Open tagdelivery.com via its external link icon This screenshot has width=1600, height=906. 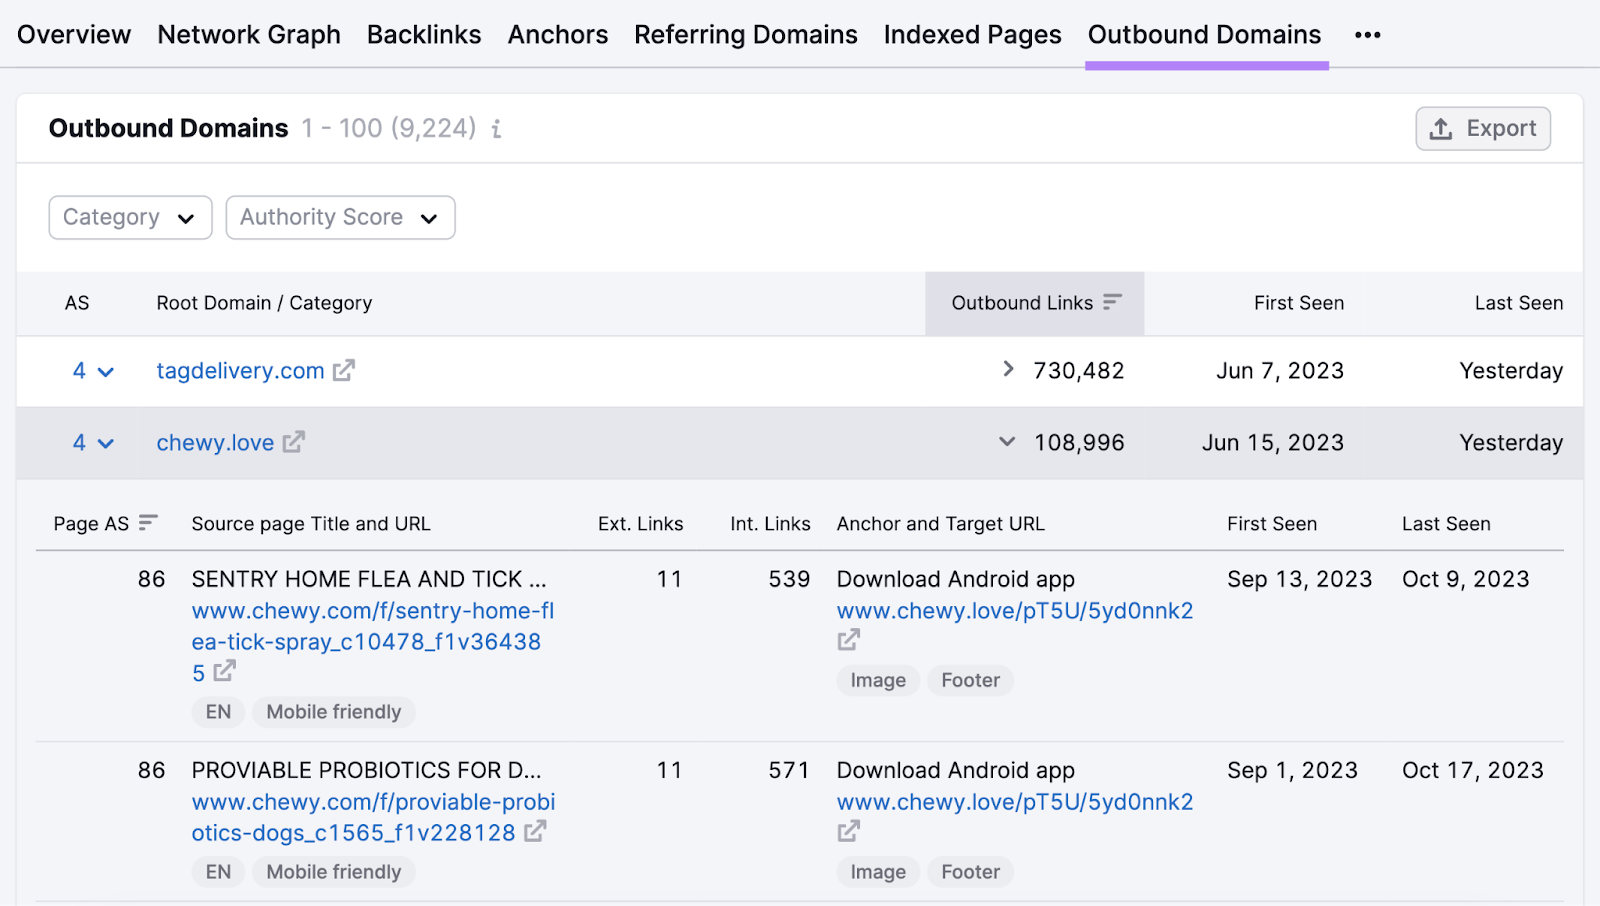(x=343, y=370)
